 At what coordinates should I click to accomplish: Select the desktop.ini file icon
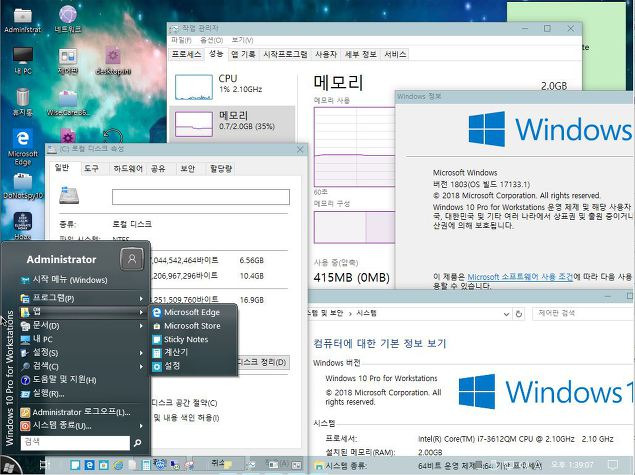click(x=113, y=61)
